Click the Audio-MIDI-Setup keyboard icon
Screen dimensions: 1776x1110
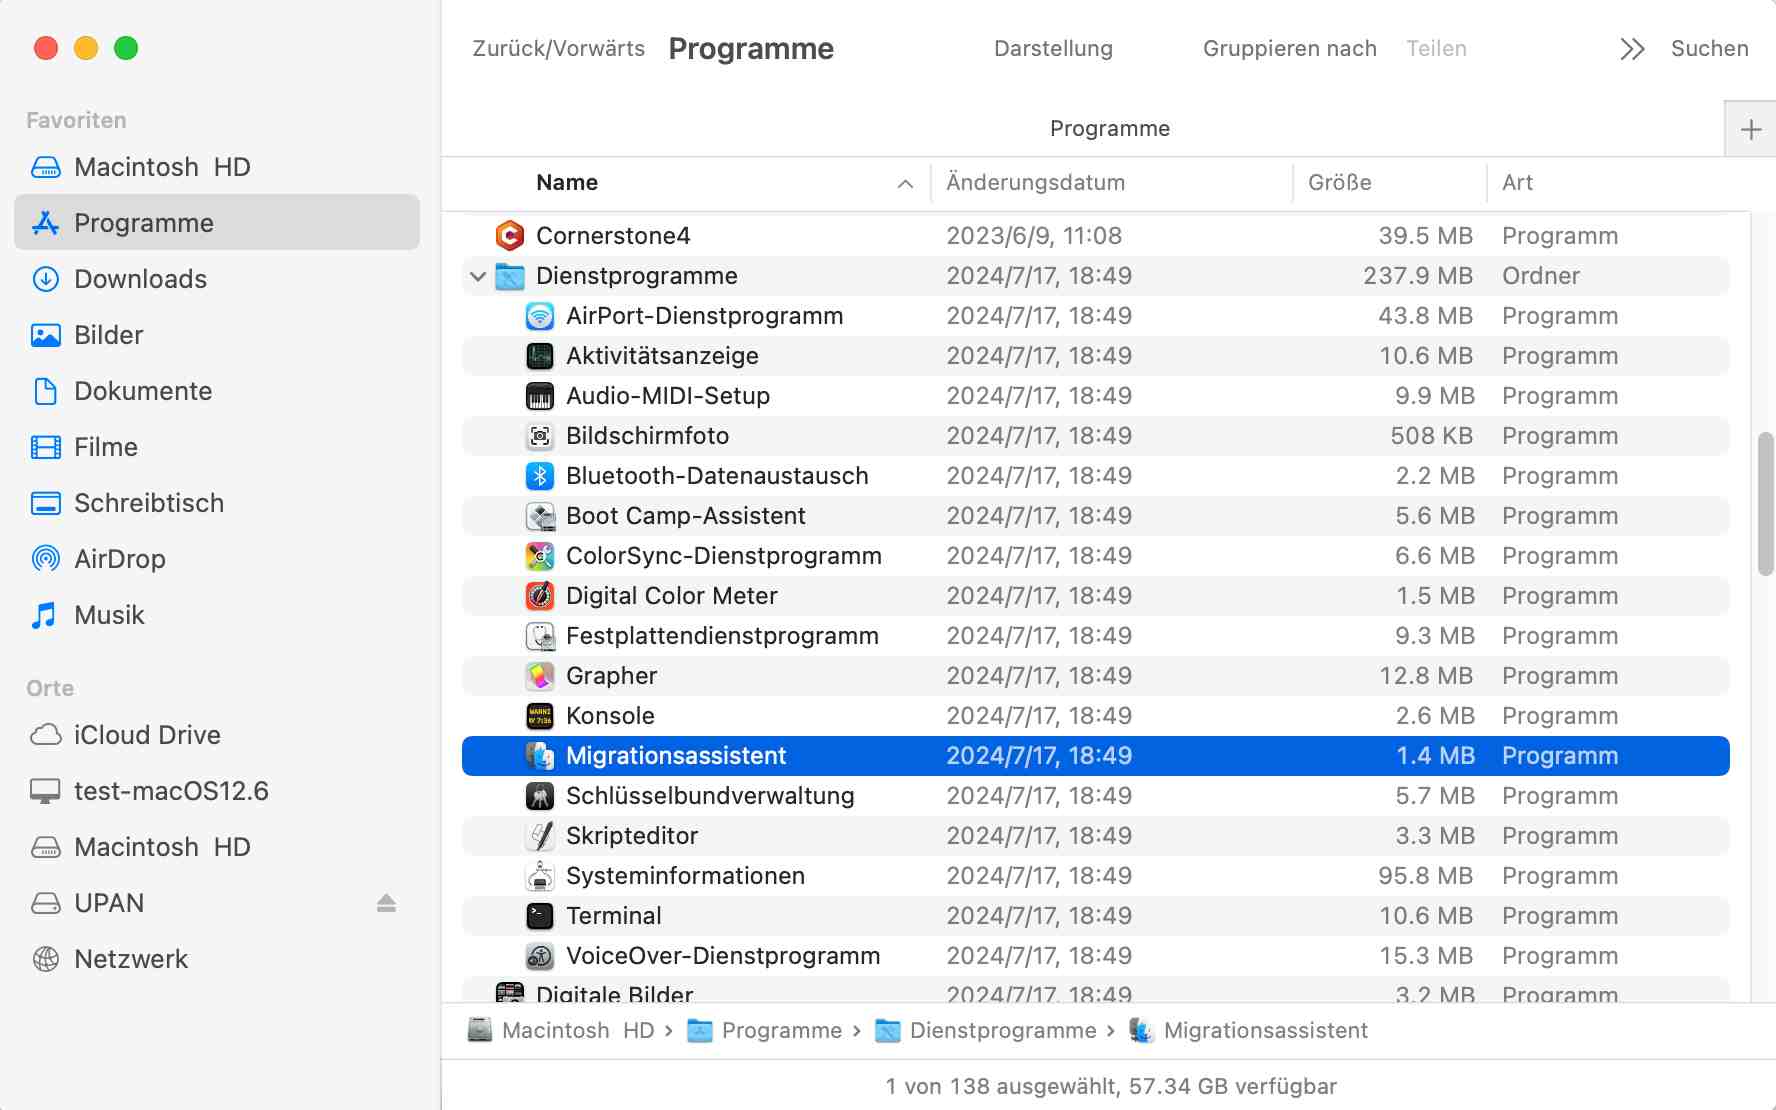540,396
